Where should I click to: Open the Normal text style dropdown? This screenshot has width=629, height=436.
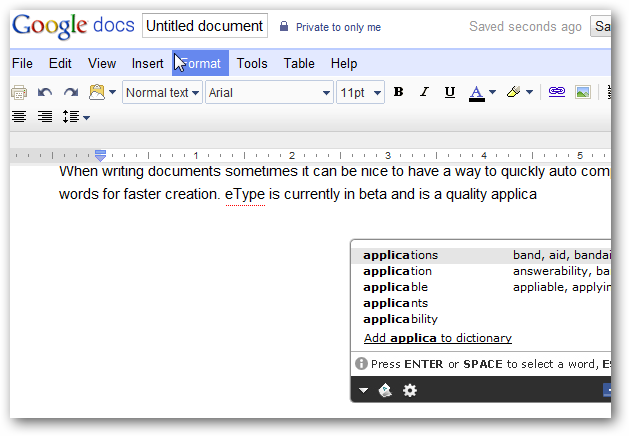pyautogui.click(x=162, y=93)
